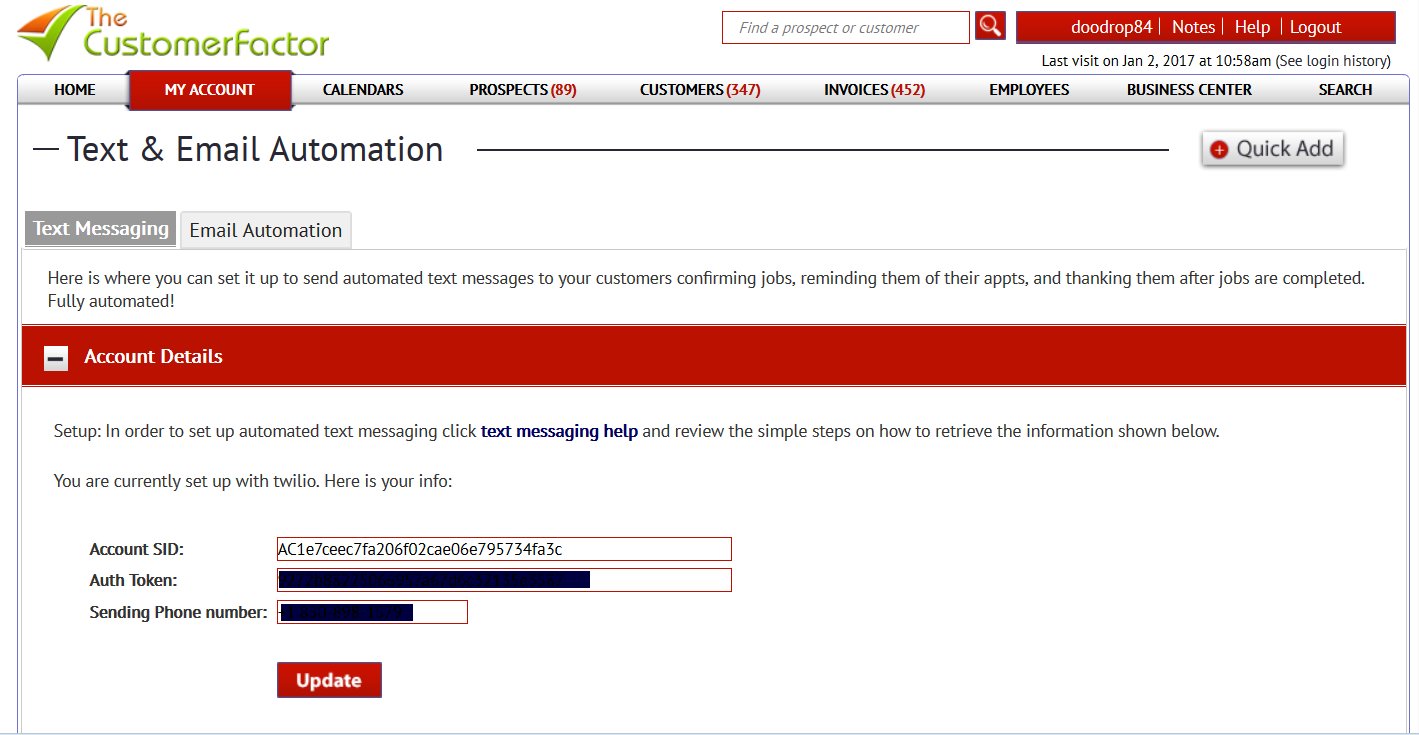The image size is (1419, 735).
Task: Open the Home menu item
Action: (x=75, y=90)
